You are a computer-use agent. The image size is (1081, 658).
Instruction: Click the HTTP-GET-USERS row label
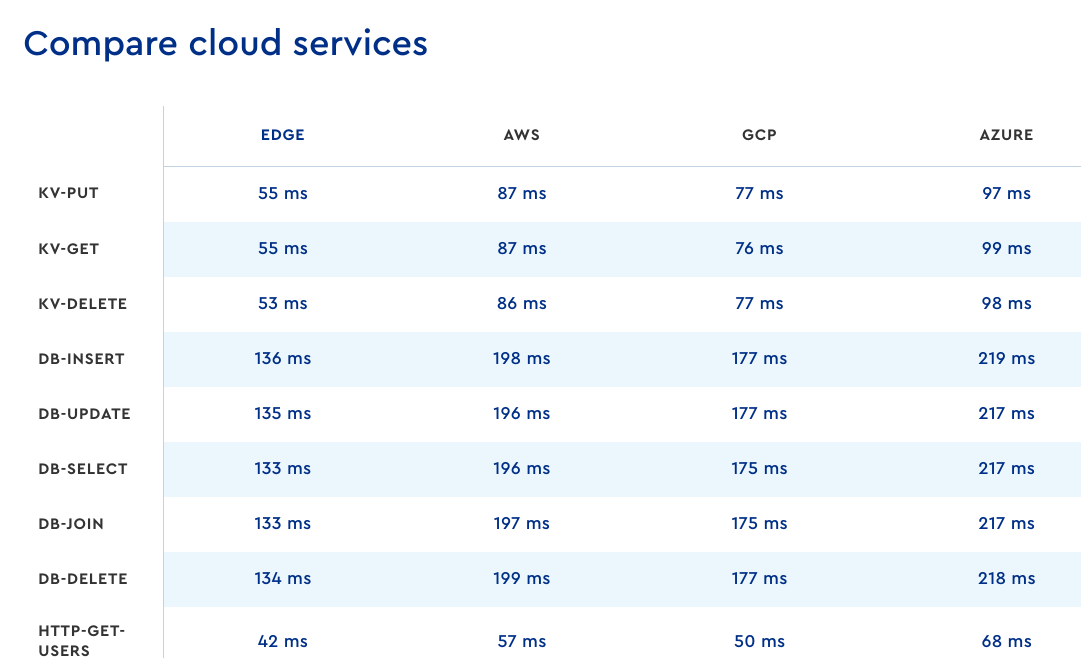81,641
